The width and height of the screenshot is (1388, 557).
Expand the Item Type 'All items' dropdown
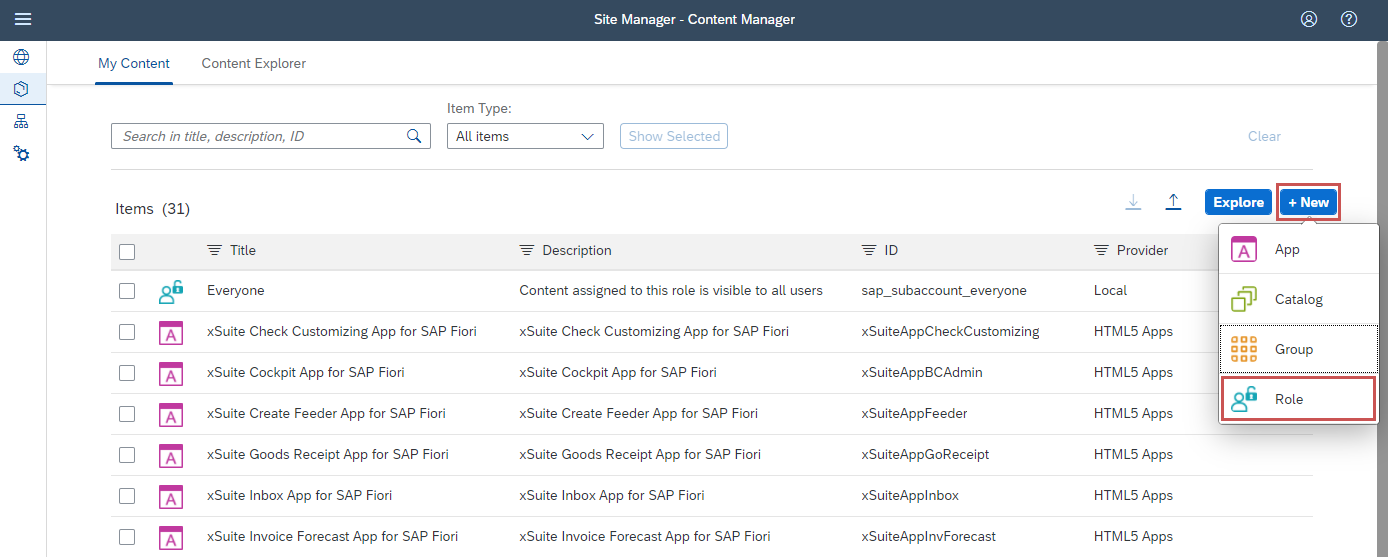pyautogui.click(x=525, y=136)
